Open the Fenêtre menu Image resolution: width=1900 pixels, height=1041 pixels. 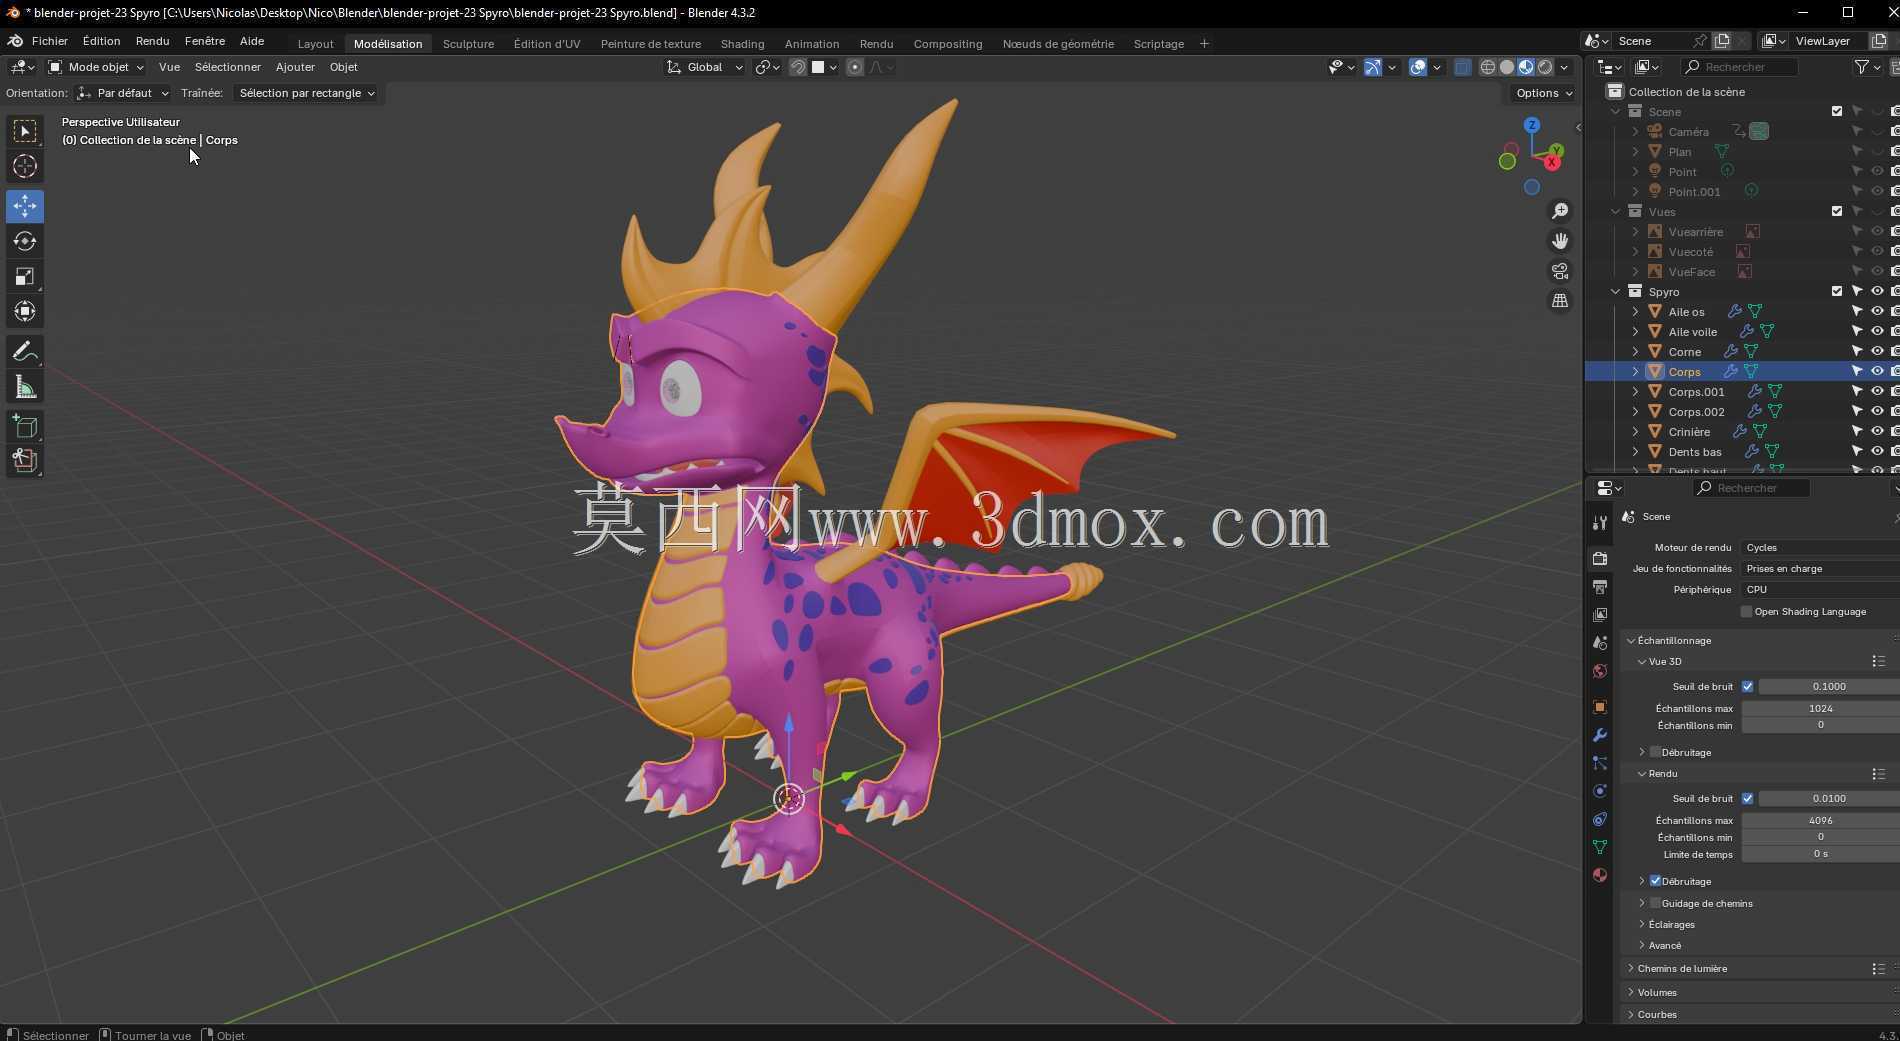(x=204, y=41)
